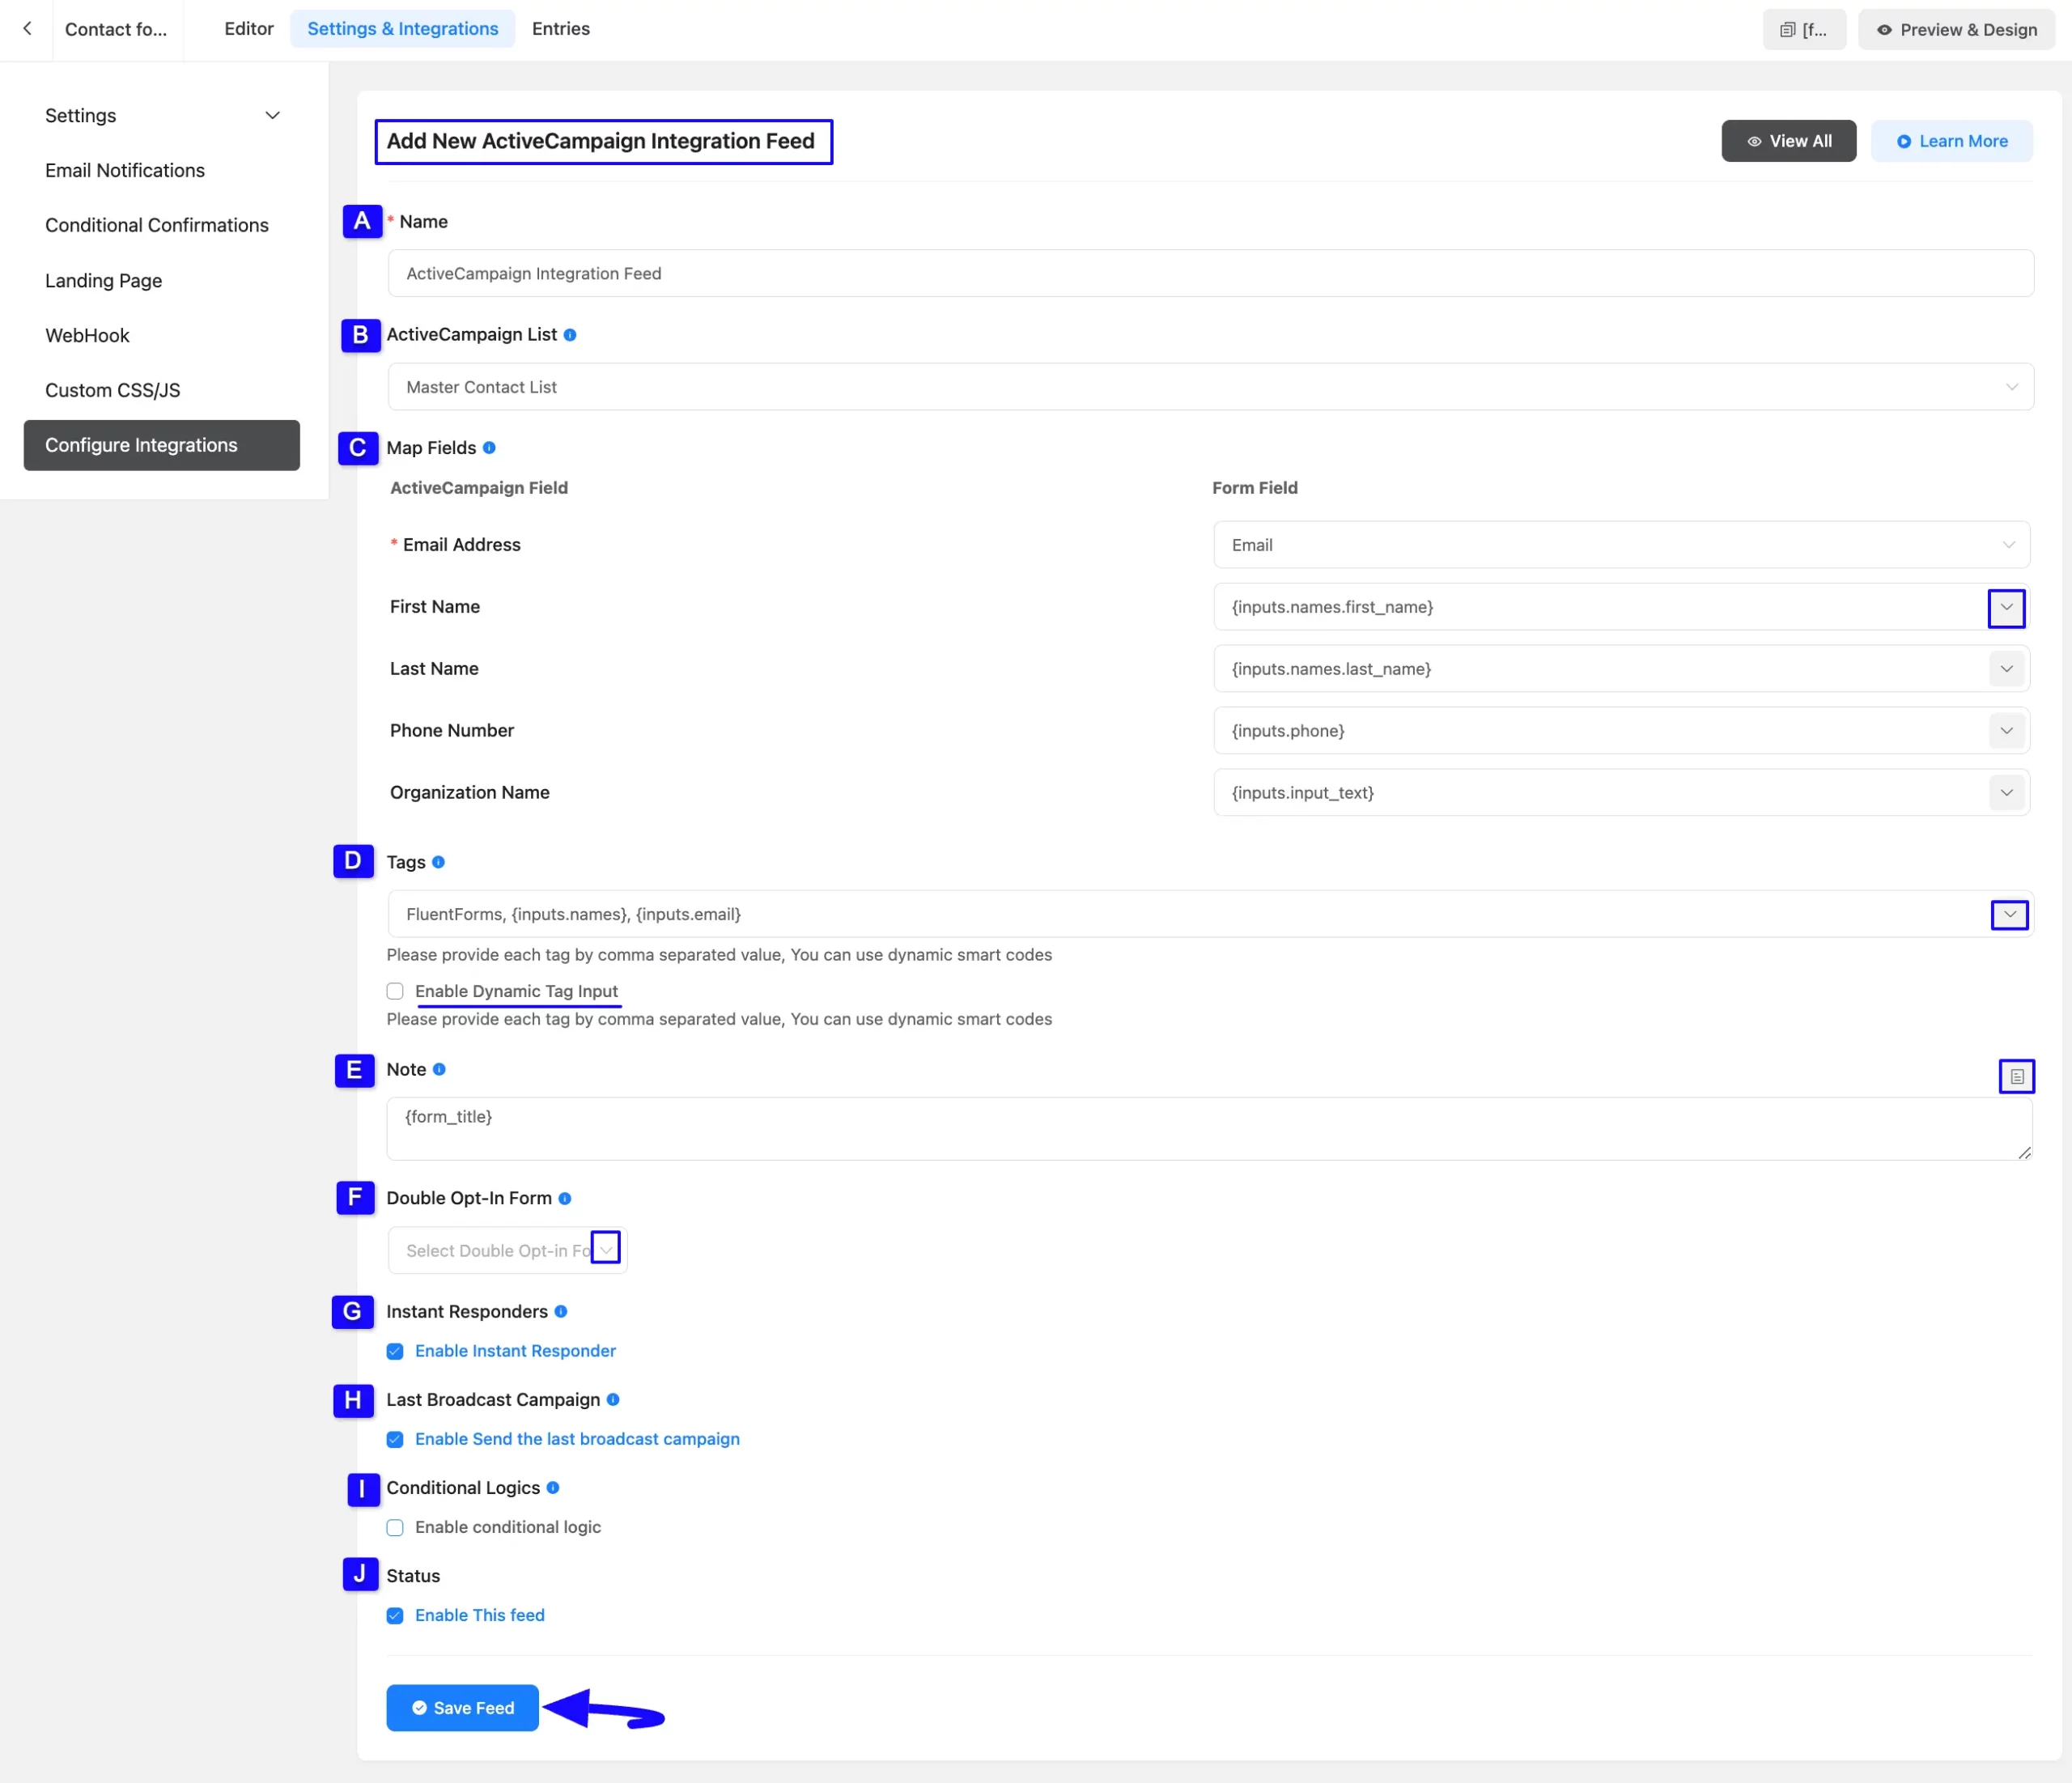
Task: Click the shortcode copy button in header
Action: click(x=1804, y=29)
